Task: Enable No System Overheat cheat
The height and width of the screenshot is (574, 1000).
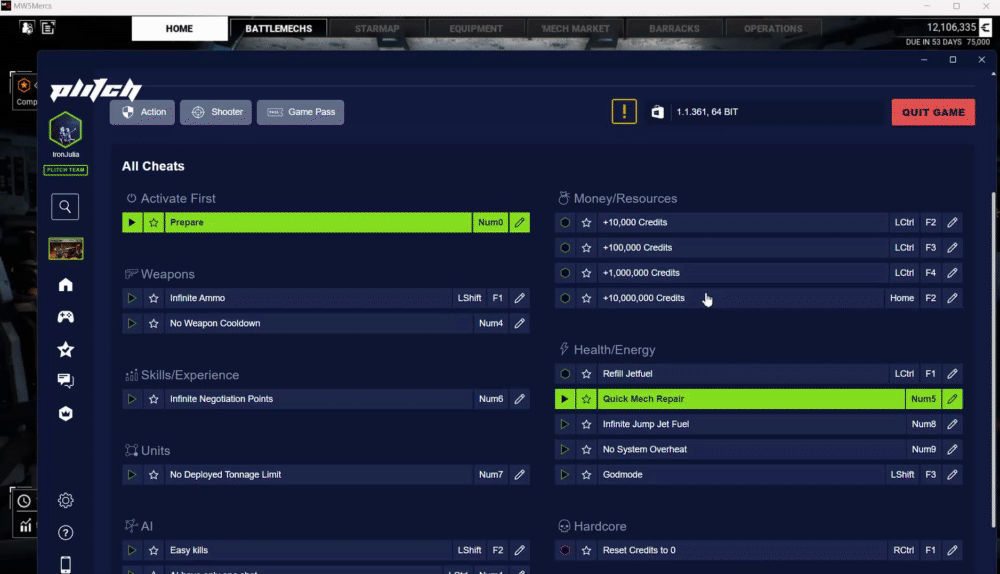Action: pyautogui.click(x=564, y=450)
